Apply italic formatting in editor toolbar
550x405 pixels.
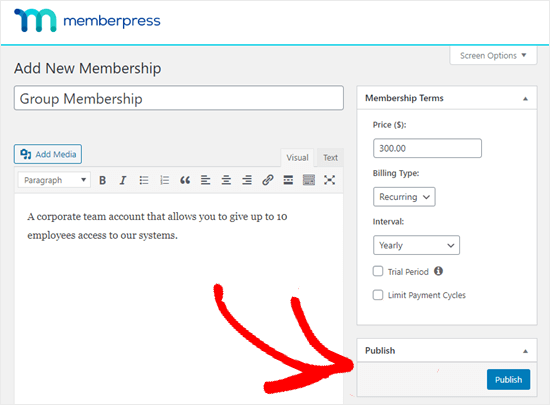(x=123, y=180)
